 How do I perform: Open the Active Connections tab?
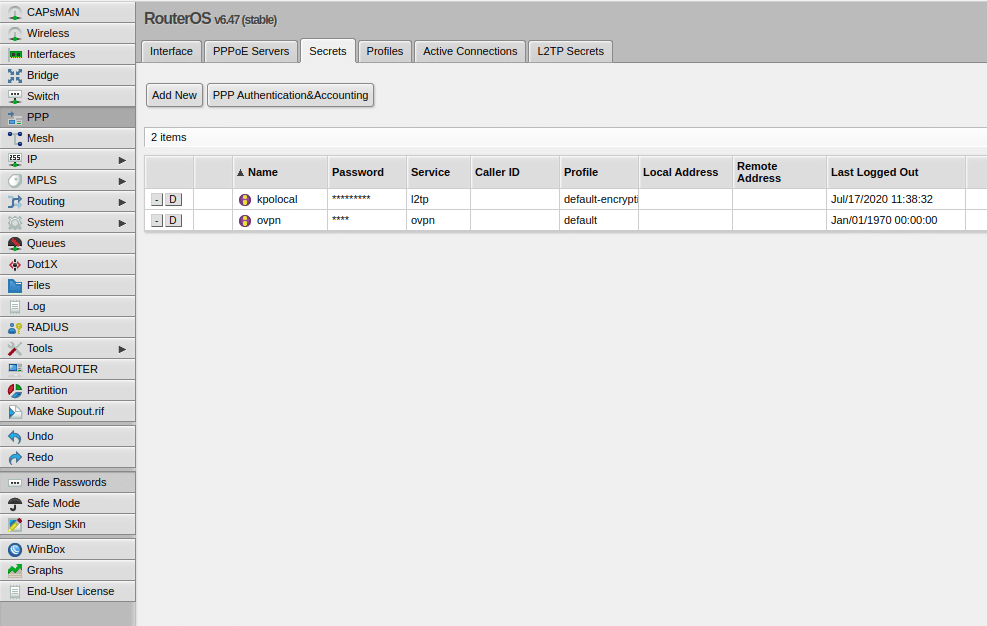469,50
